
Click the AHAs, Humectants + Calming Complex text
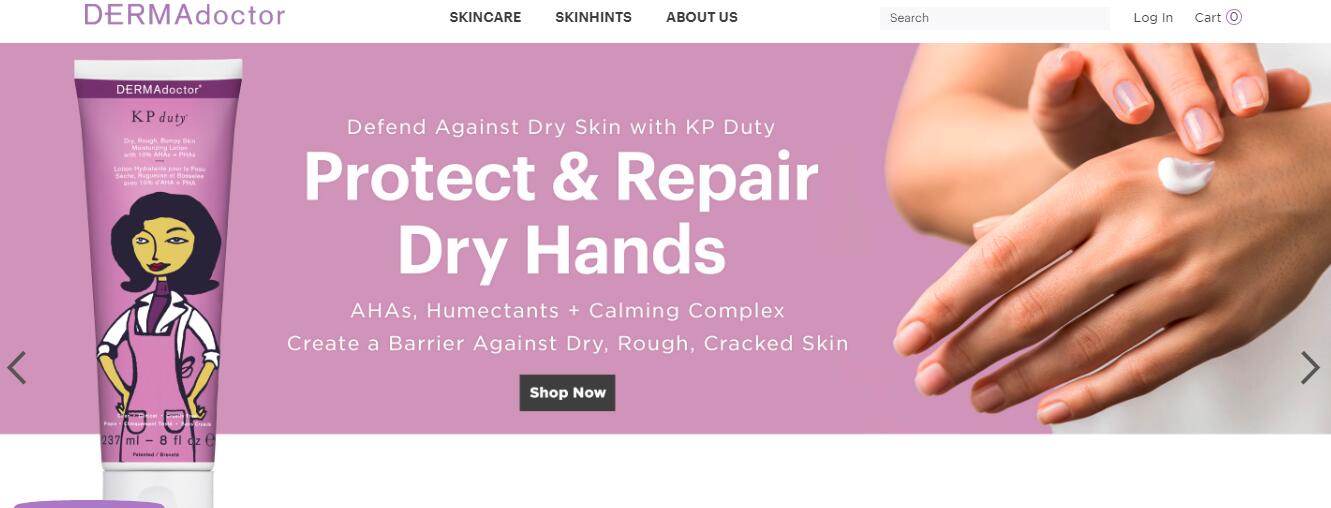[x=567, y=310]
